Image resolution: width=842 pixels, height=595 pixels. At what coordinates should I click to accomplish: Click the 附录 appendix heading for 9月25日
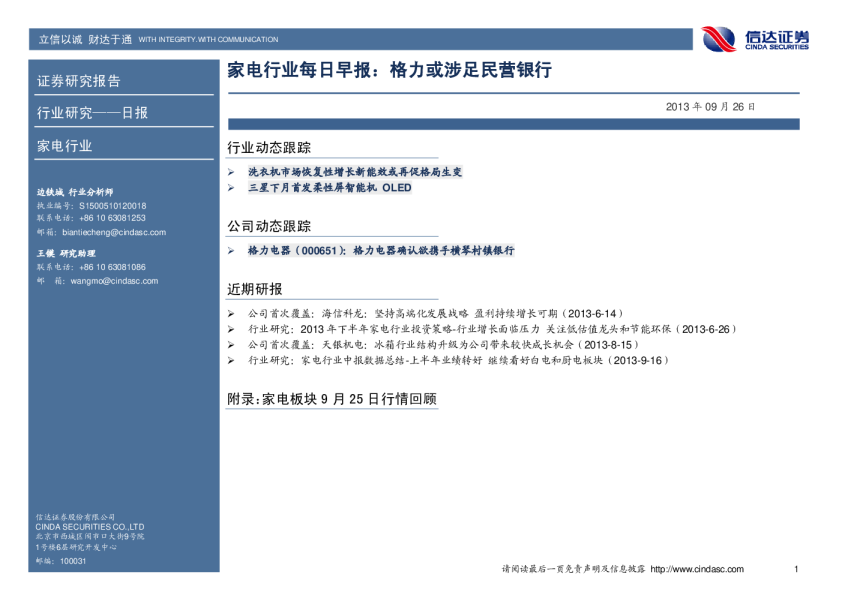pos(332,399)
